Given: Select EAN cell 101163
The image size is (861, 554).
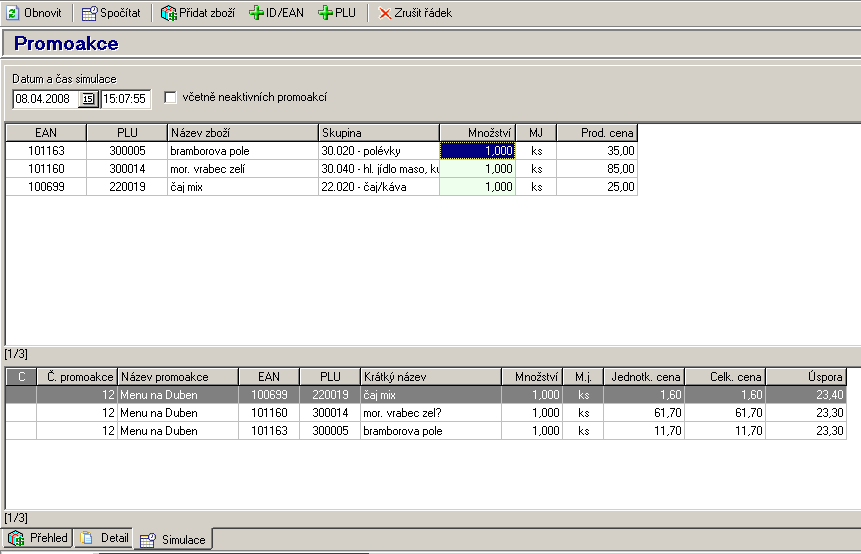Looking at the screenshot, I should (46, 150).
